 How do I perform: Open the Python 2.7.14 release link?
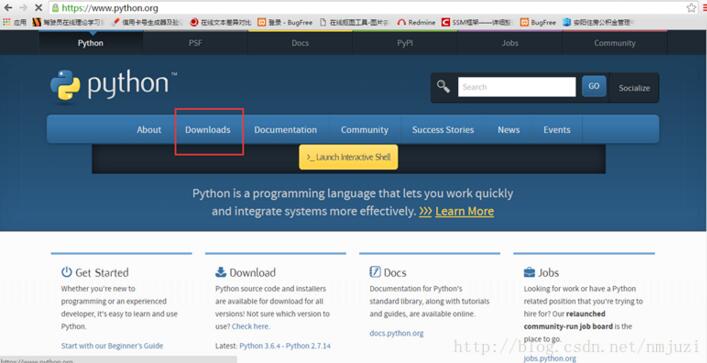point(308,346)
